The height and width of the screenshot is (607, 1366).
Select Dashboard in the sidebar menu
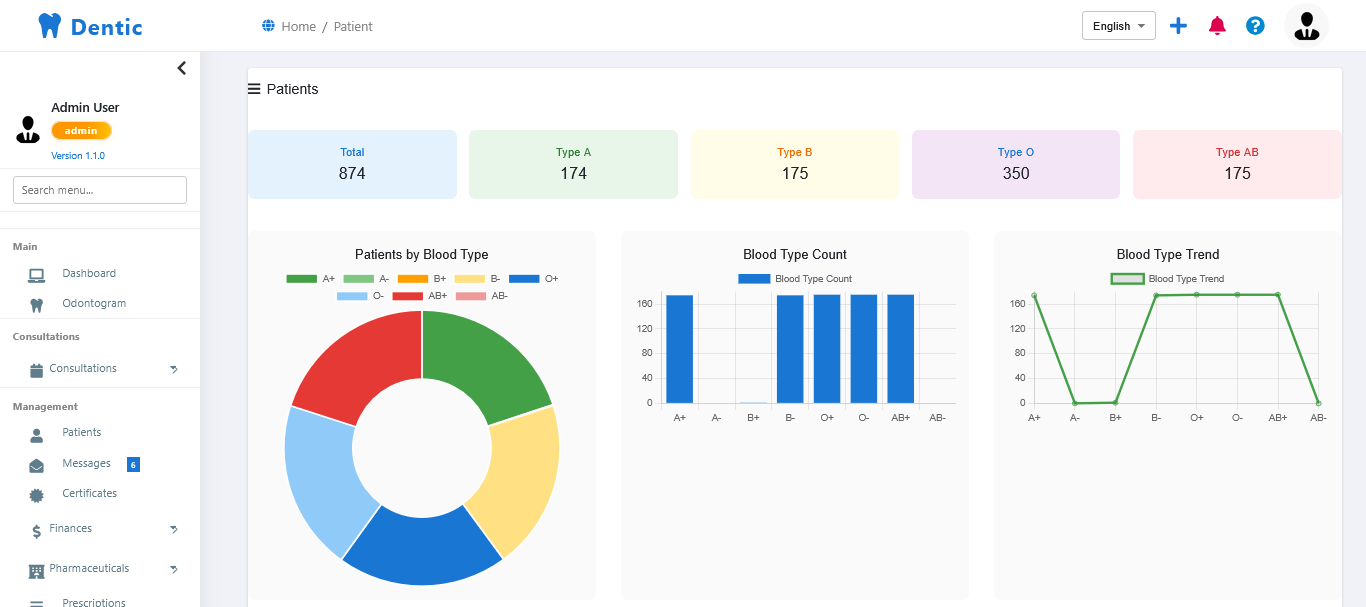(x=90, y=273)
